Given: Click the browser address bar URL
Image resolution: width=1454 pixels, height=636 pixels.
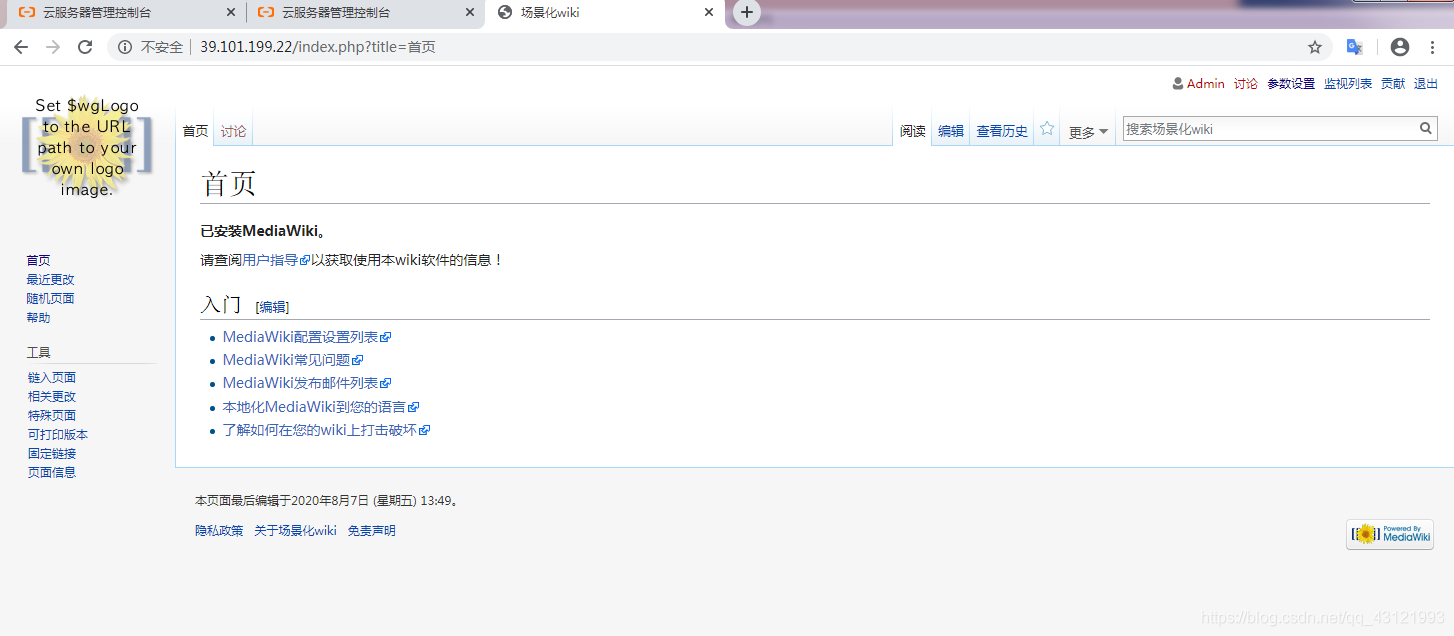Looking at the screenshot, I should (318, 47).
